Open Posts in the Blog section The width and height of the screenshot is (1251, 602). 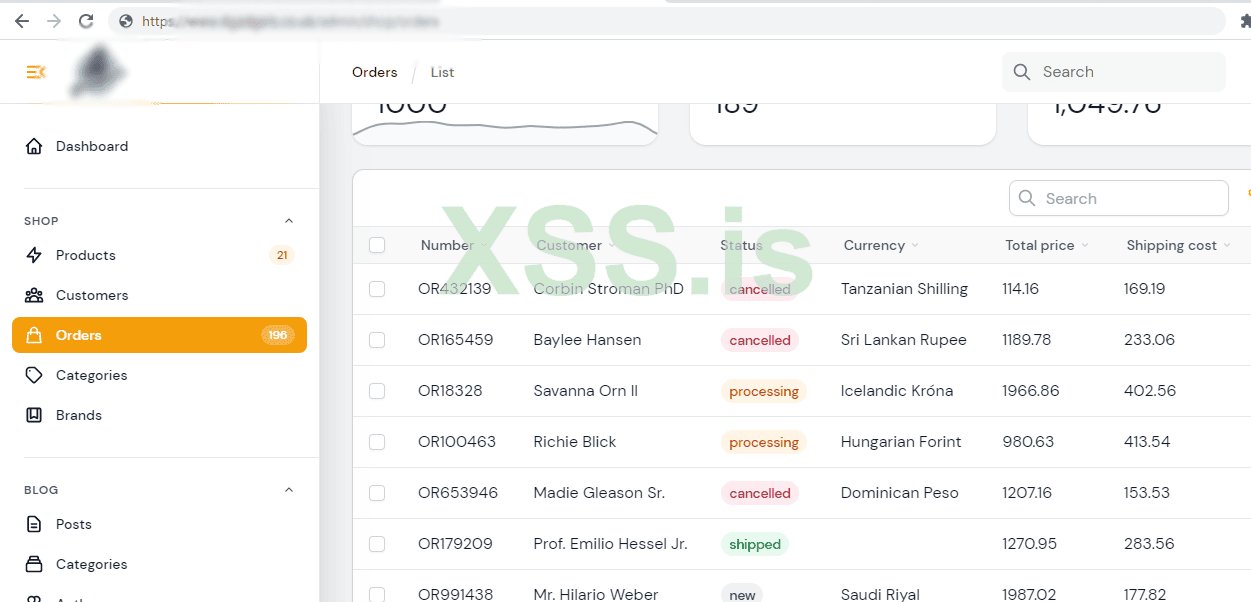tap(159, 524)
